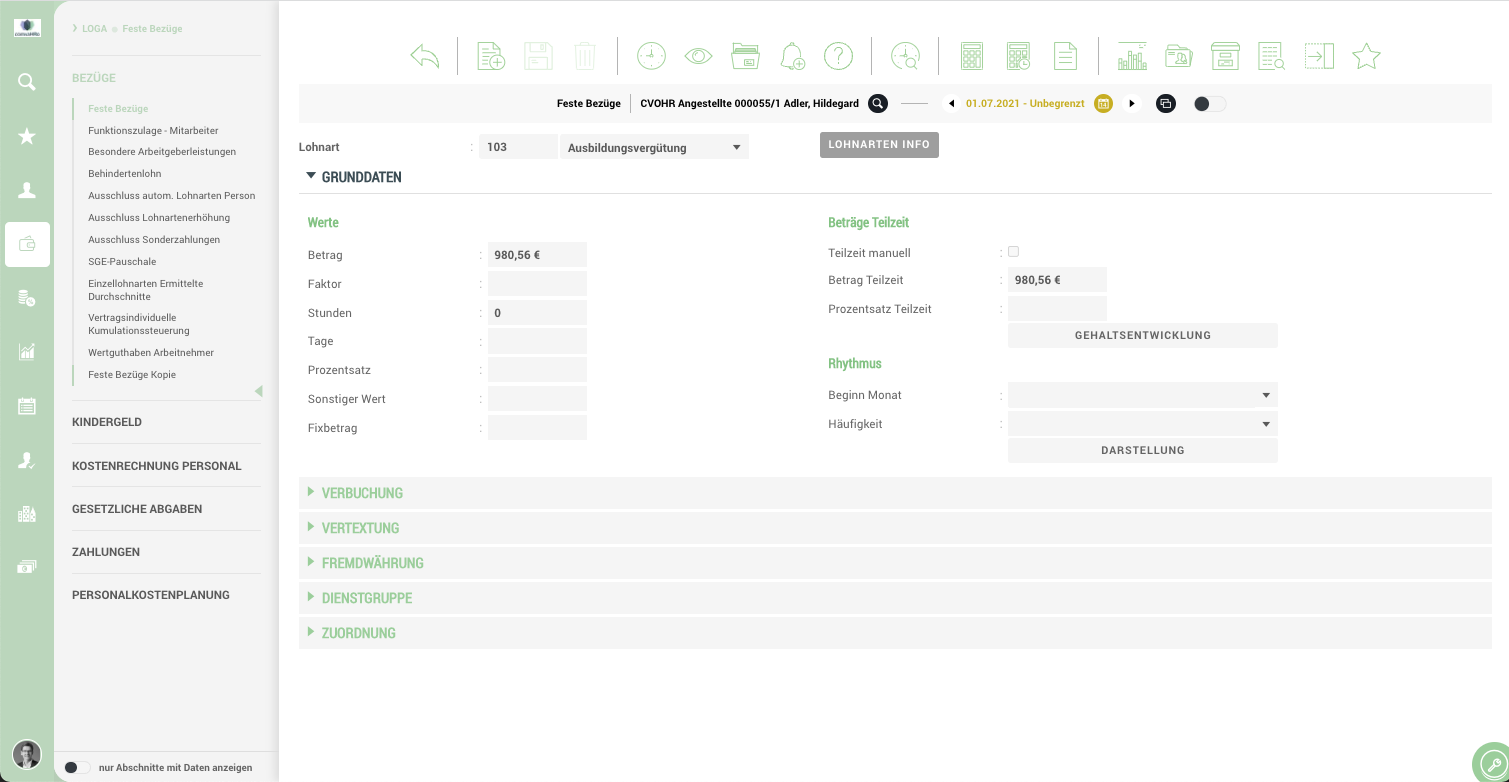Click the new document toolbar icon
Image resolution: width=1509 pixels, height=782 pixels.
[490, 56]
